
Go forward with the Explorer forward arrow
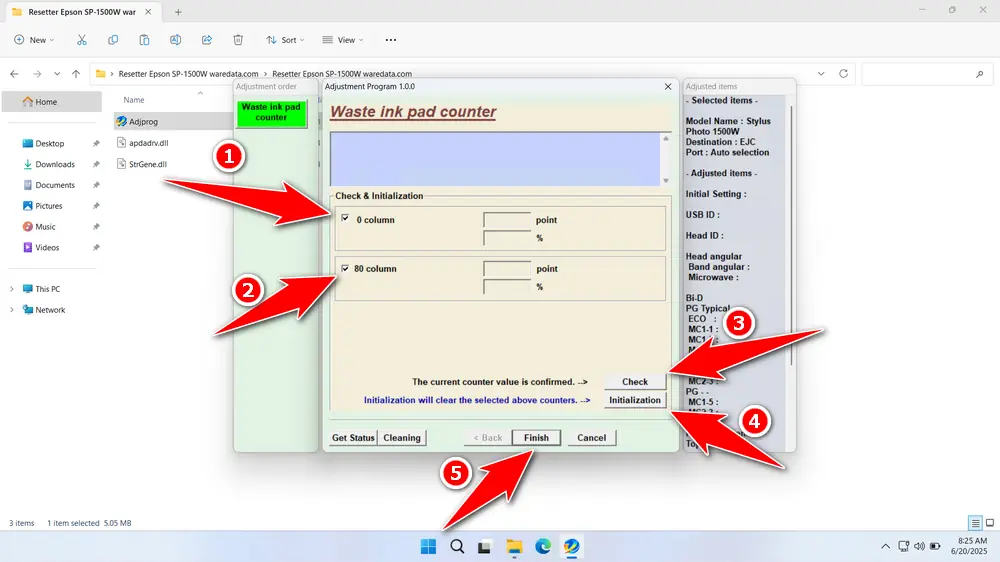(37, 74)
